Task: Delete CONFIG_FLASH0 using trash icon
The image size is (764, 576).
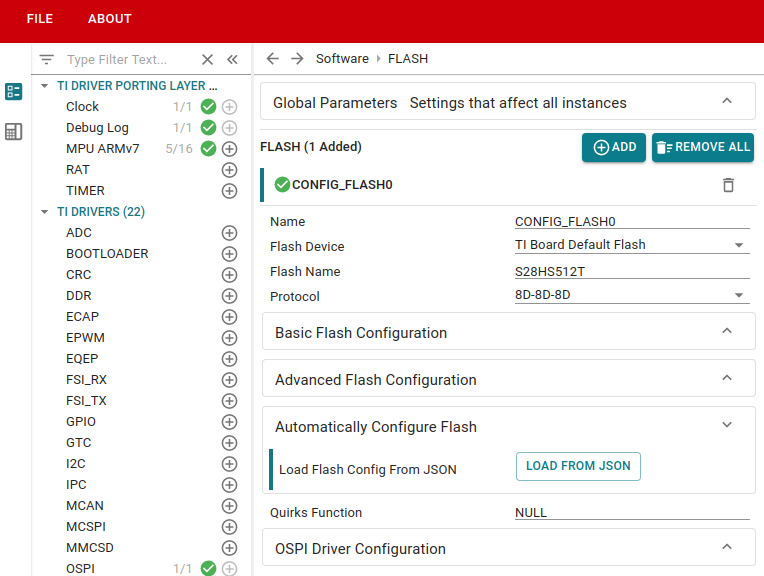Action: point(728,185)
